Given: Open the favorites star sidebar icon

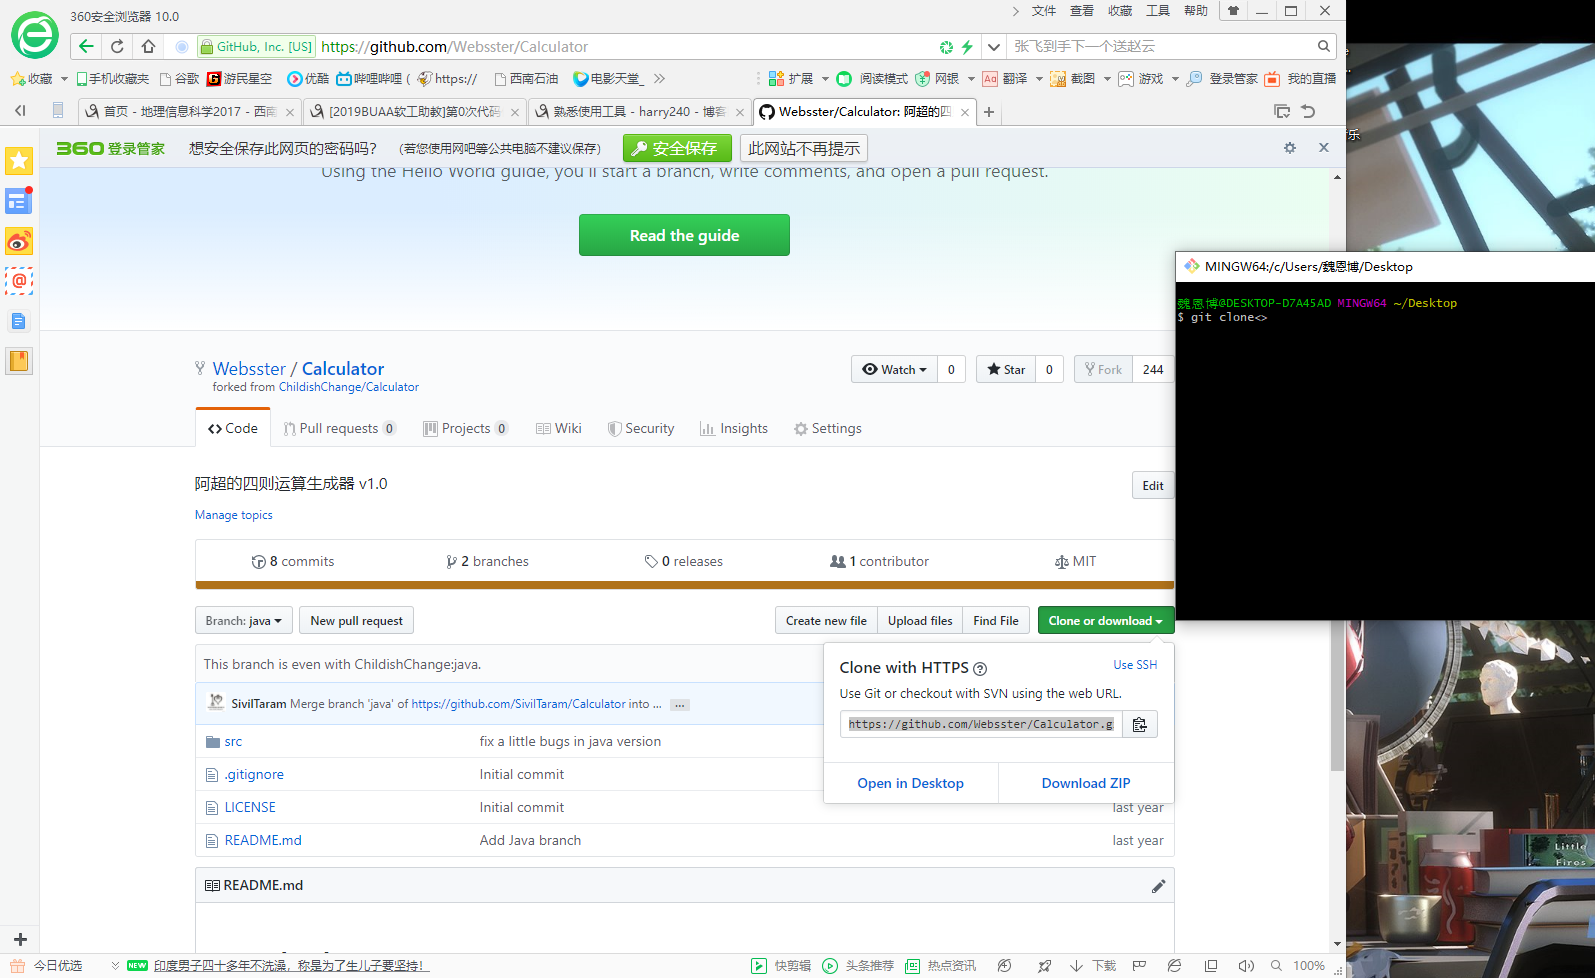Looking at the screenshot, I should tap(19, 161).
